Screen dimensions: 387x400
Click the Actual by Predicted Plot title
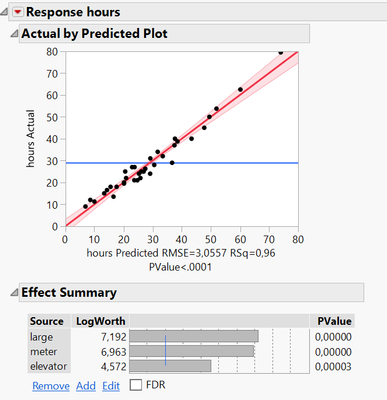click(94, 34)
